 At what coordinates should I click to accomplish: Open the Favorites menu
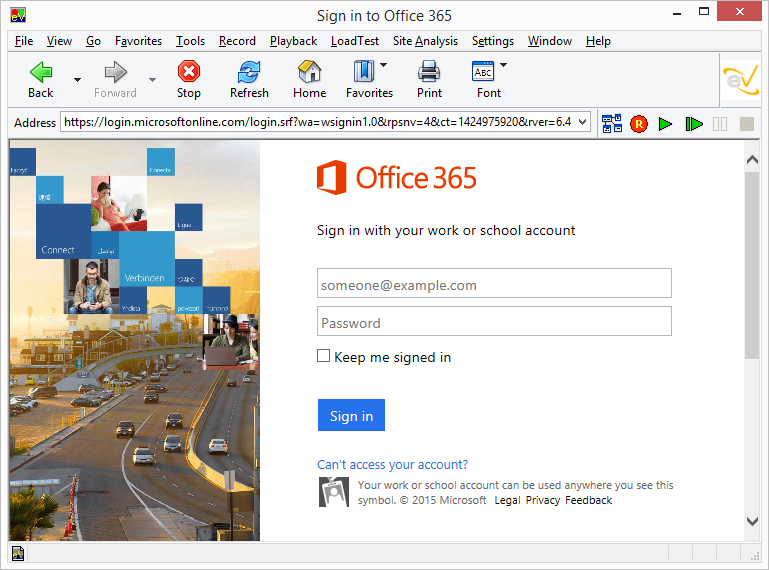click(x=138, y=41)
